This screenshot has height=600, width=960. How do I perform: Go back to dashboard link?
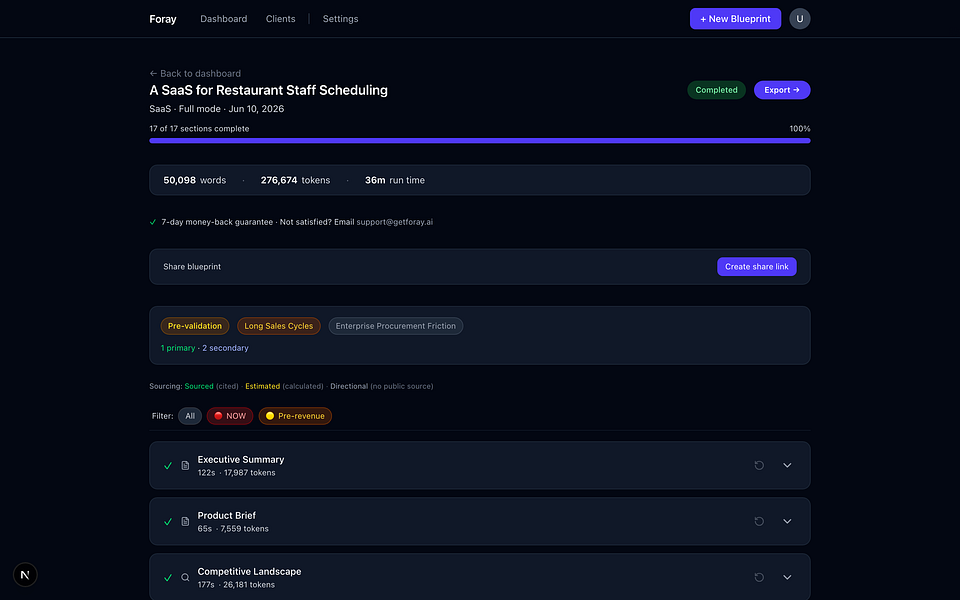[x=195, y=73]
